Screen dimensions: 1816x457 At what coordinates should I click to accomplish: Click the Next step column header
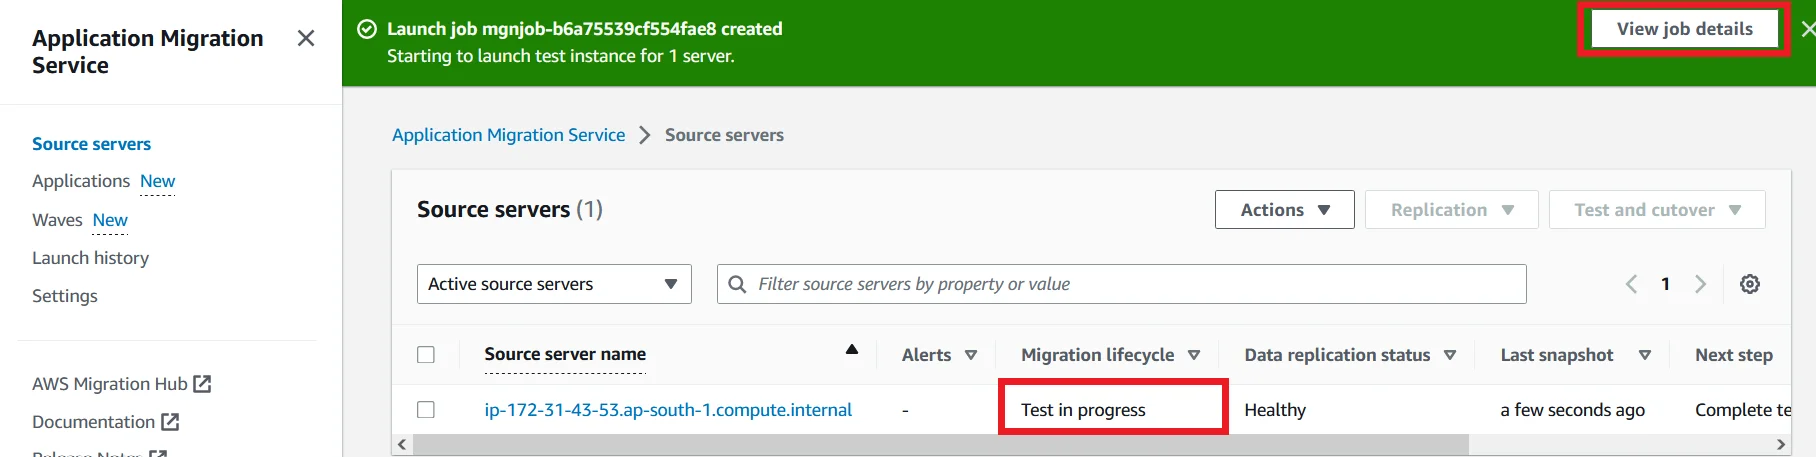pyautogui.click(x=1734, y=355)
